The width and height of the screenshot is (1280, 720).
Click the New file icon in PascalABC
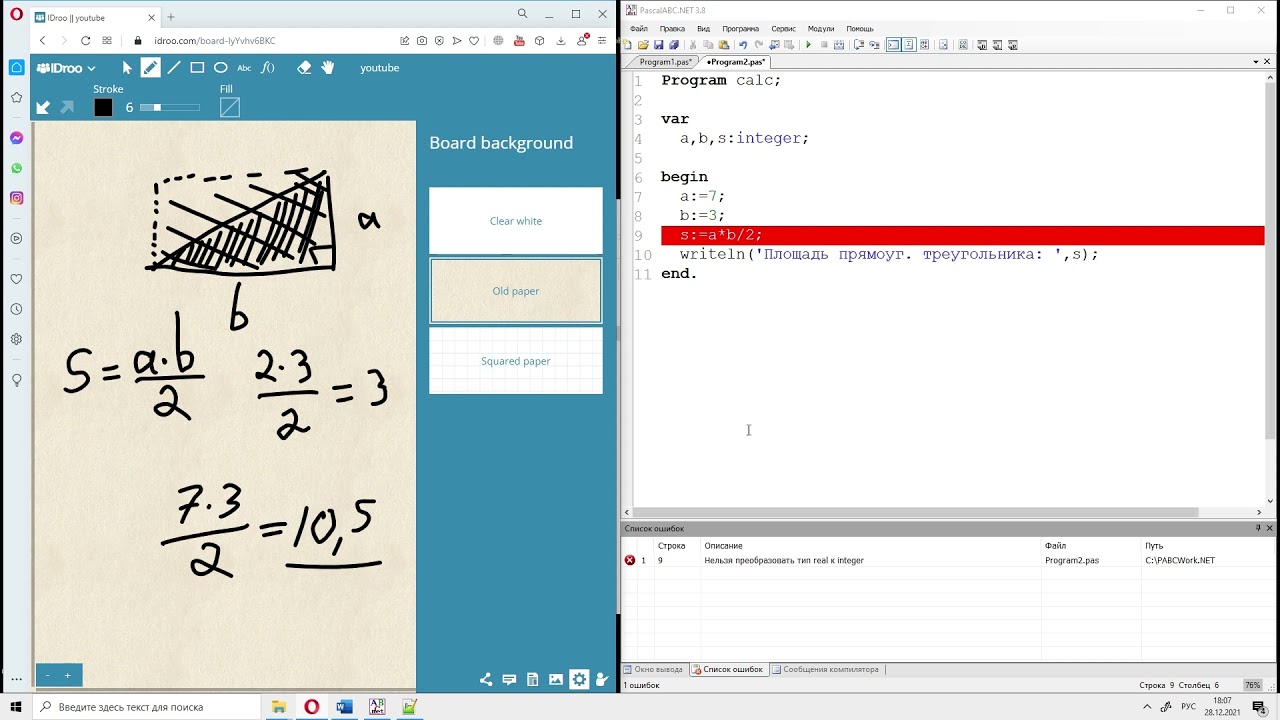[x=628, y=45]
